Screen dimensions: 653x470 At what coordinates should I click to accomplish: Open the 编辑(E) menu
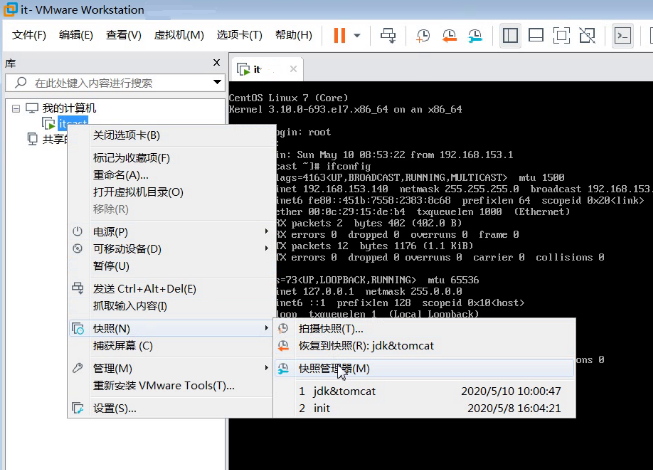tap(76, 35)
